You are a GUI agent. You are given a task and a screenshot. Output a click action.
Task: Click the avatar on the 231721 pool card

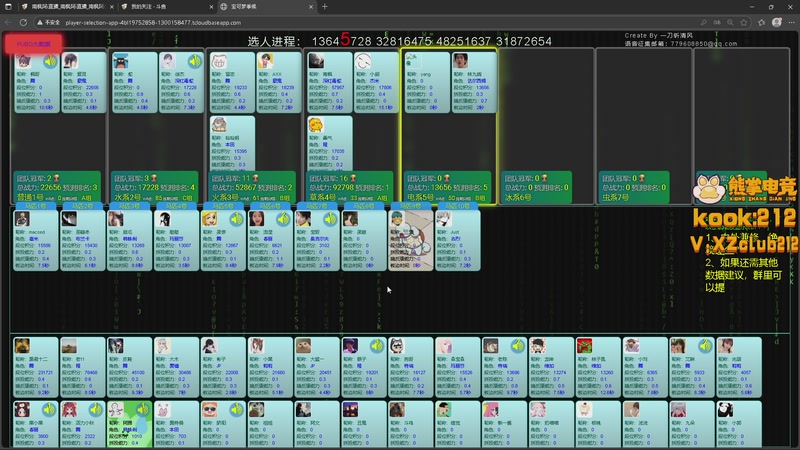22,346
